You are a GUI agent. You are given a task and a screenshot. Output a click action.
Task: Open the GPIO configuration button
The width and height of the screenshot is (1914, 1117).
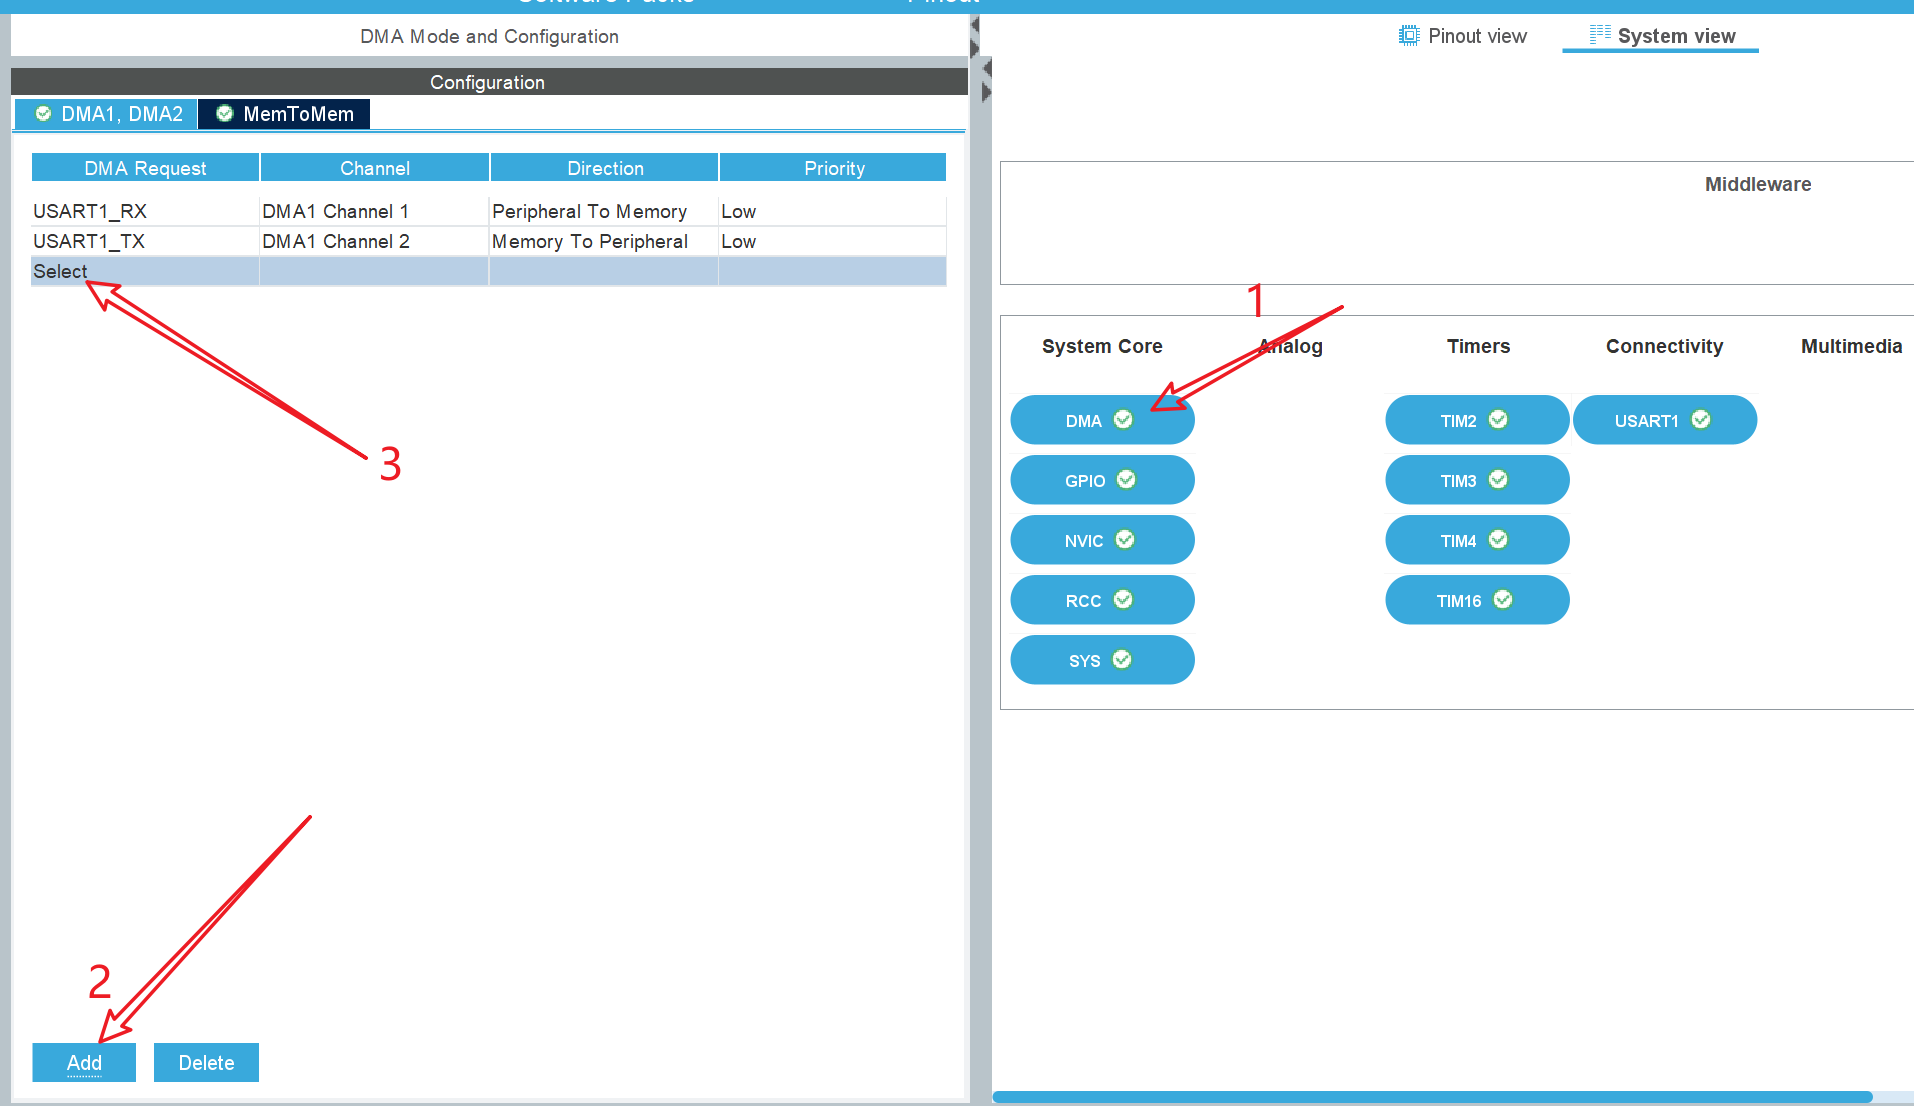click(1102, 480)
